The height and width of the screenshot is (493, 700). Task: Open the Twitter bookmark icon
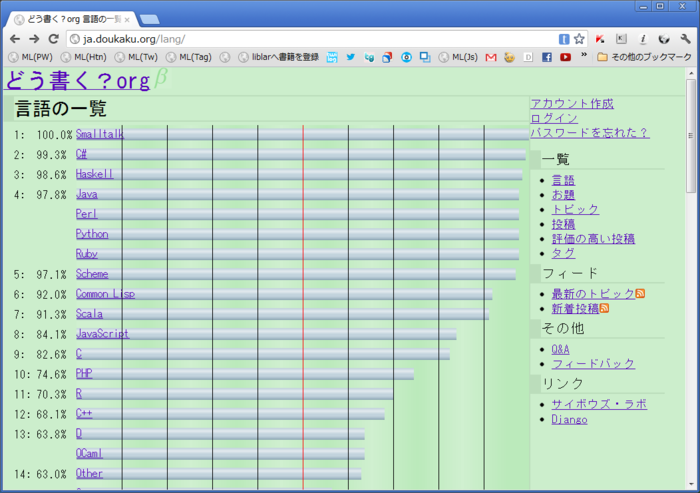pos(350,57)
